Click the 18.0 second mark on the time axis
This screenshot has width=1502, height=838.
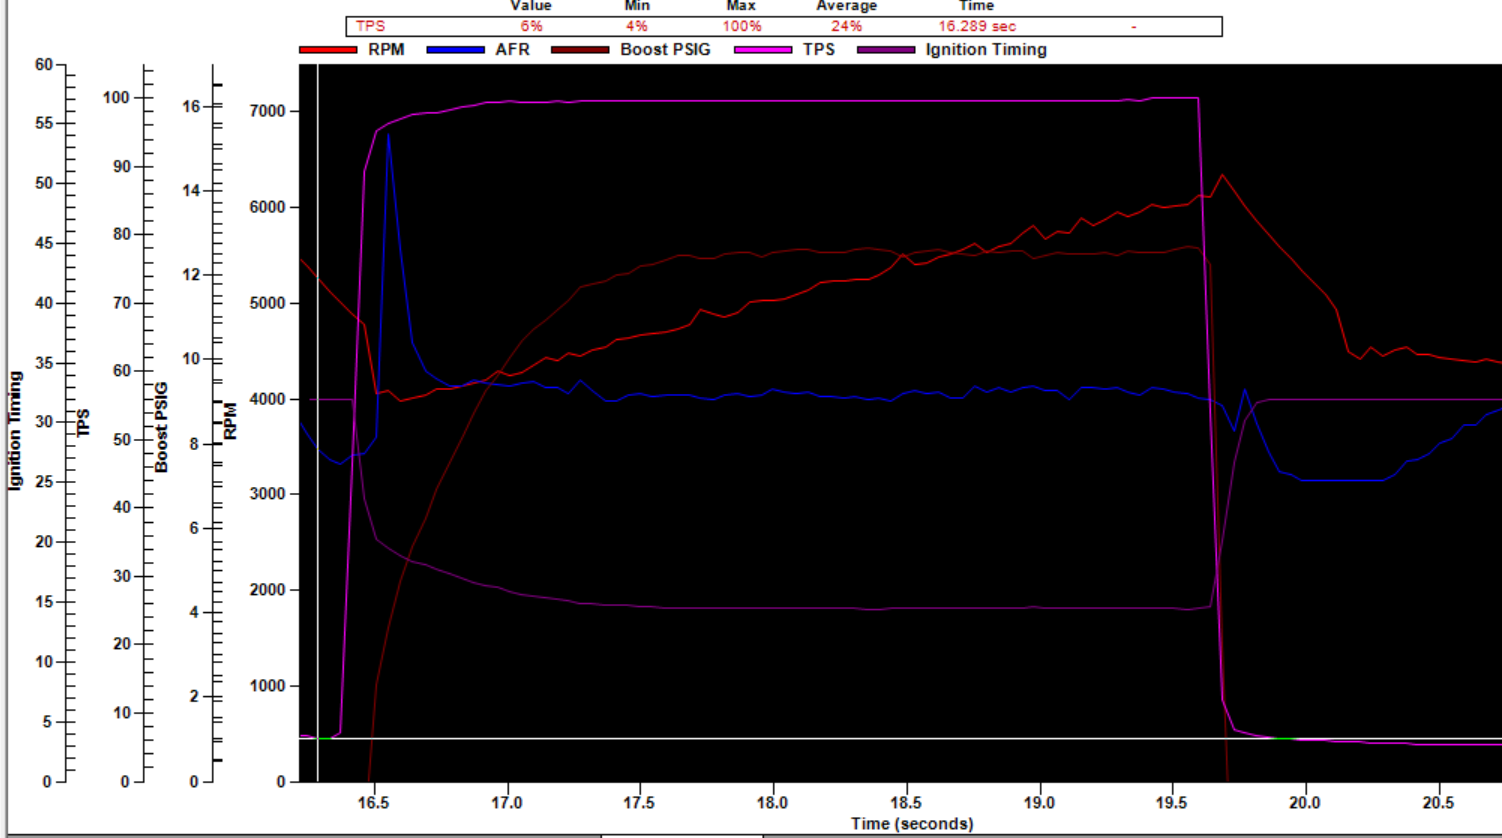[x=772, y=802]
